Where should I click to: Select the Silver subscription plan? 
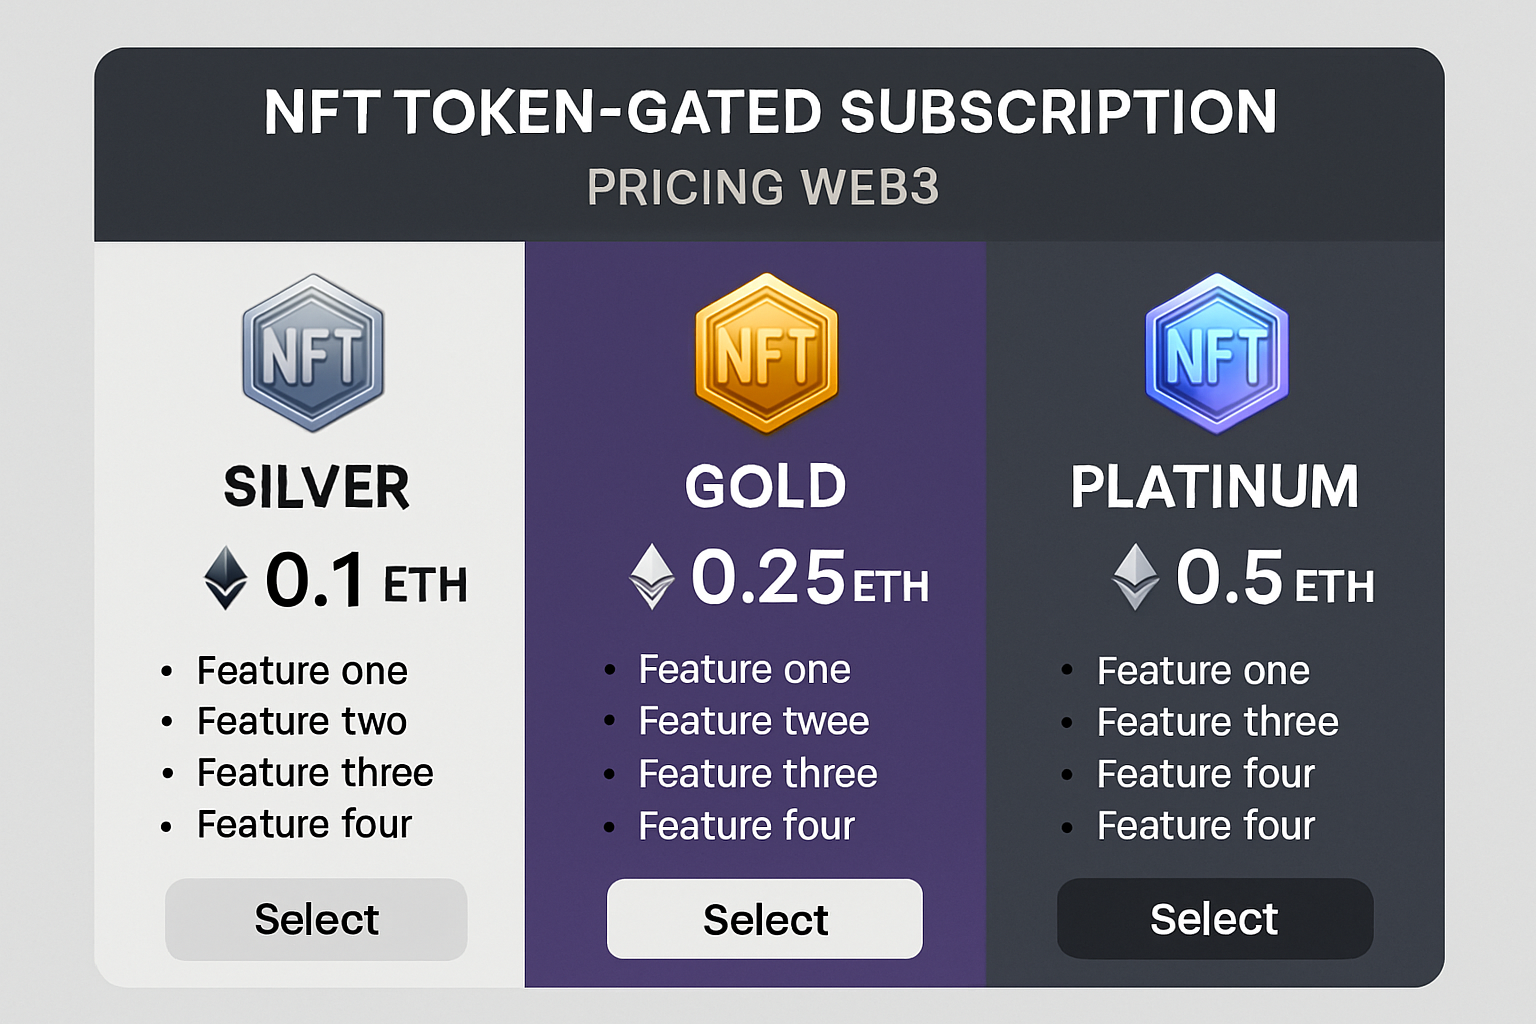click(x=315, y=919)
